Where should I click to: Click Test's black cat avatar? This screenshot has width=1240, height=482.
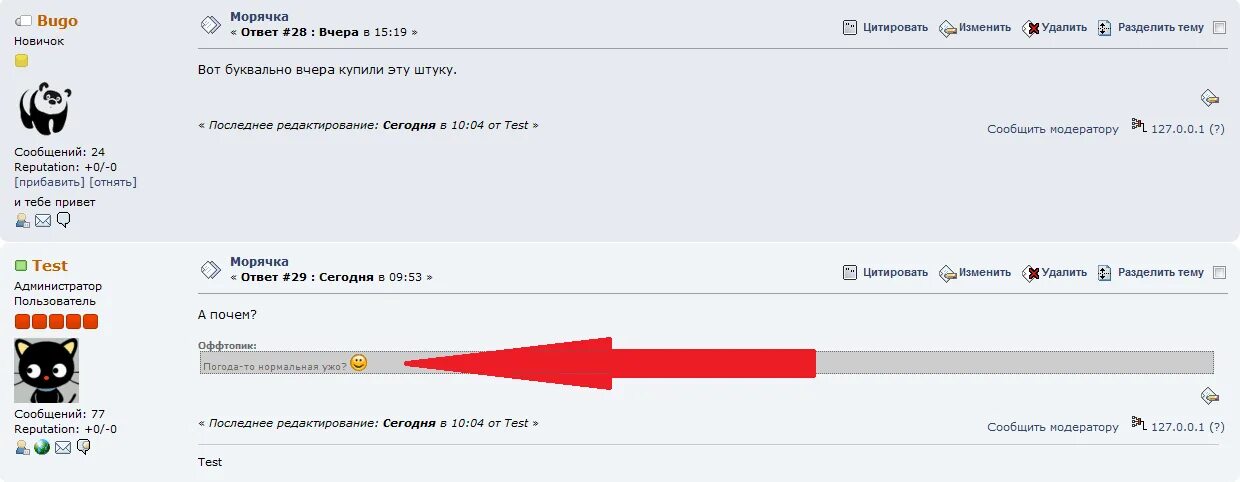point(46,370)
